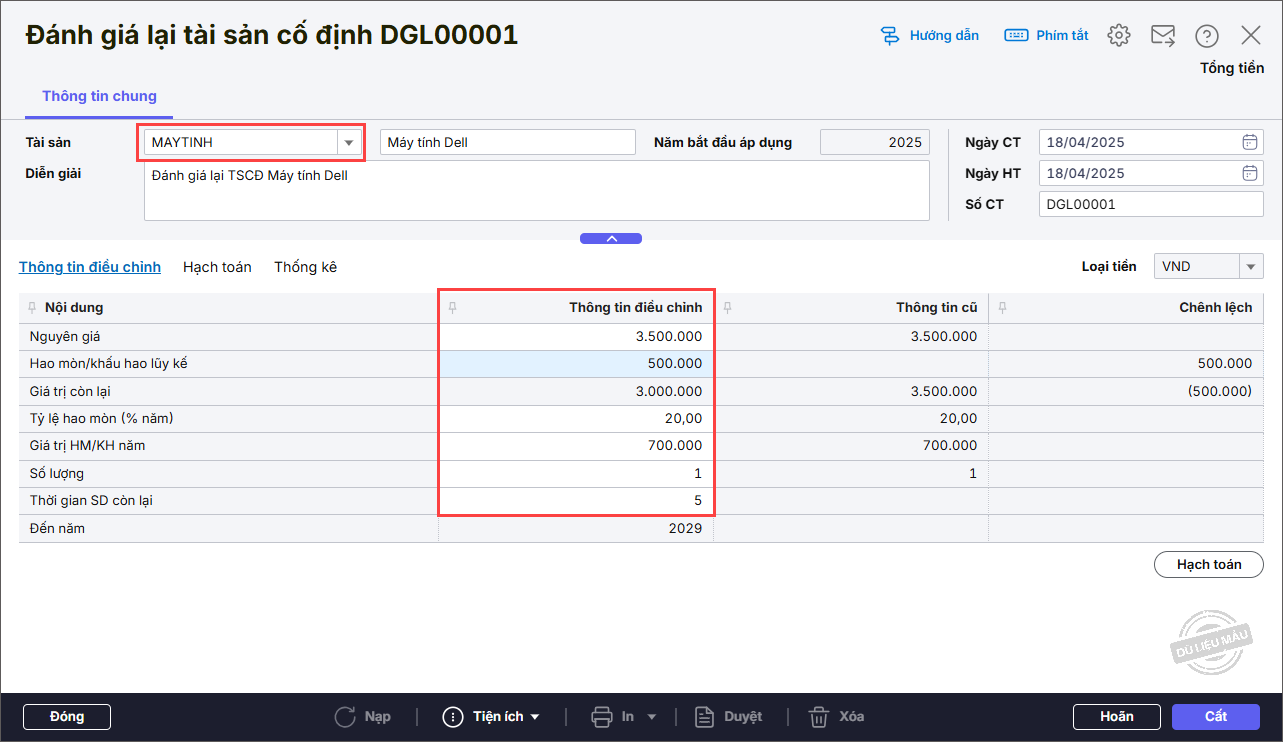Open calendar picker for Ngày HT

click(x=1249, y=173)
